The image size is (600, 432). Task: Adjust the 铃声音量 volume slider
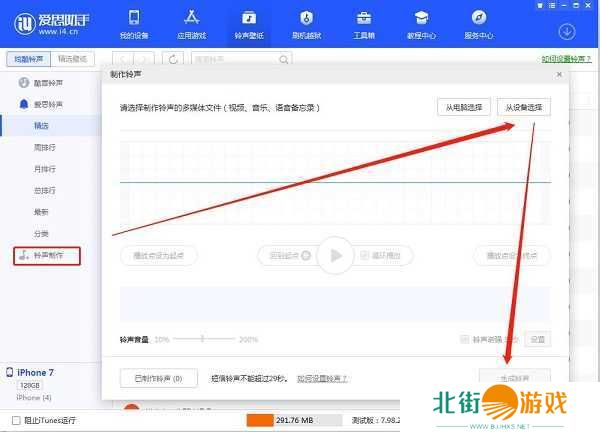click(204, 340)
